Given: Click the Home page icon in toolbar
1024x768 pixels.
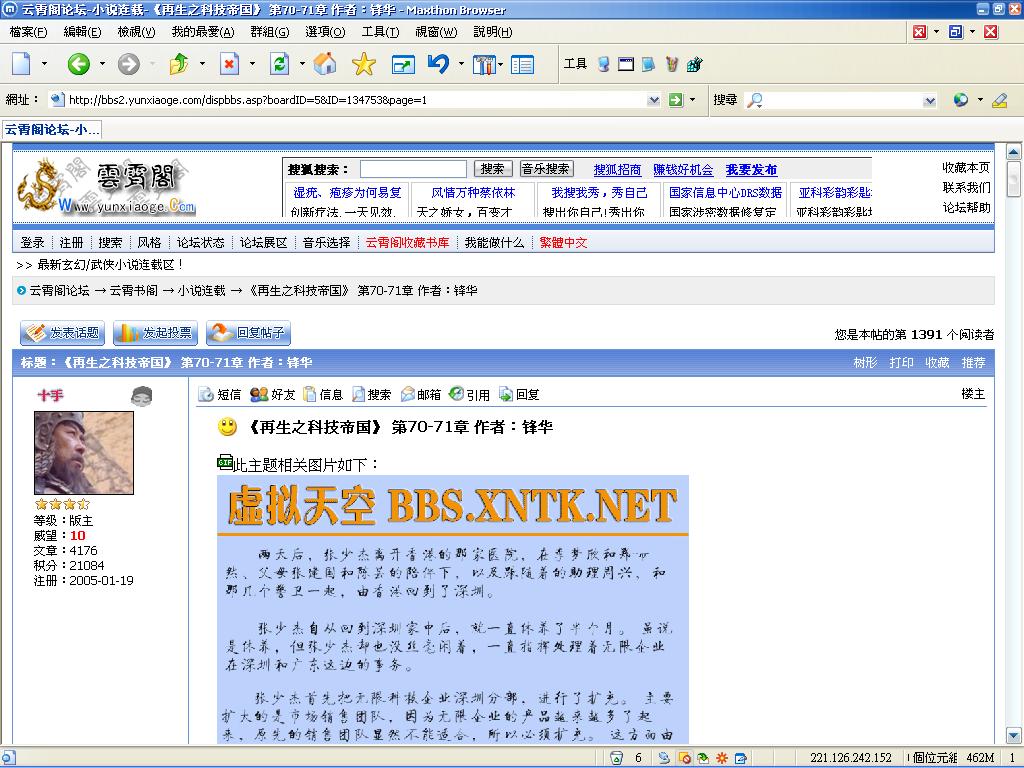Looking at the screenshot, I should [325, 65].
